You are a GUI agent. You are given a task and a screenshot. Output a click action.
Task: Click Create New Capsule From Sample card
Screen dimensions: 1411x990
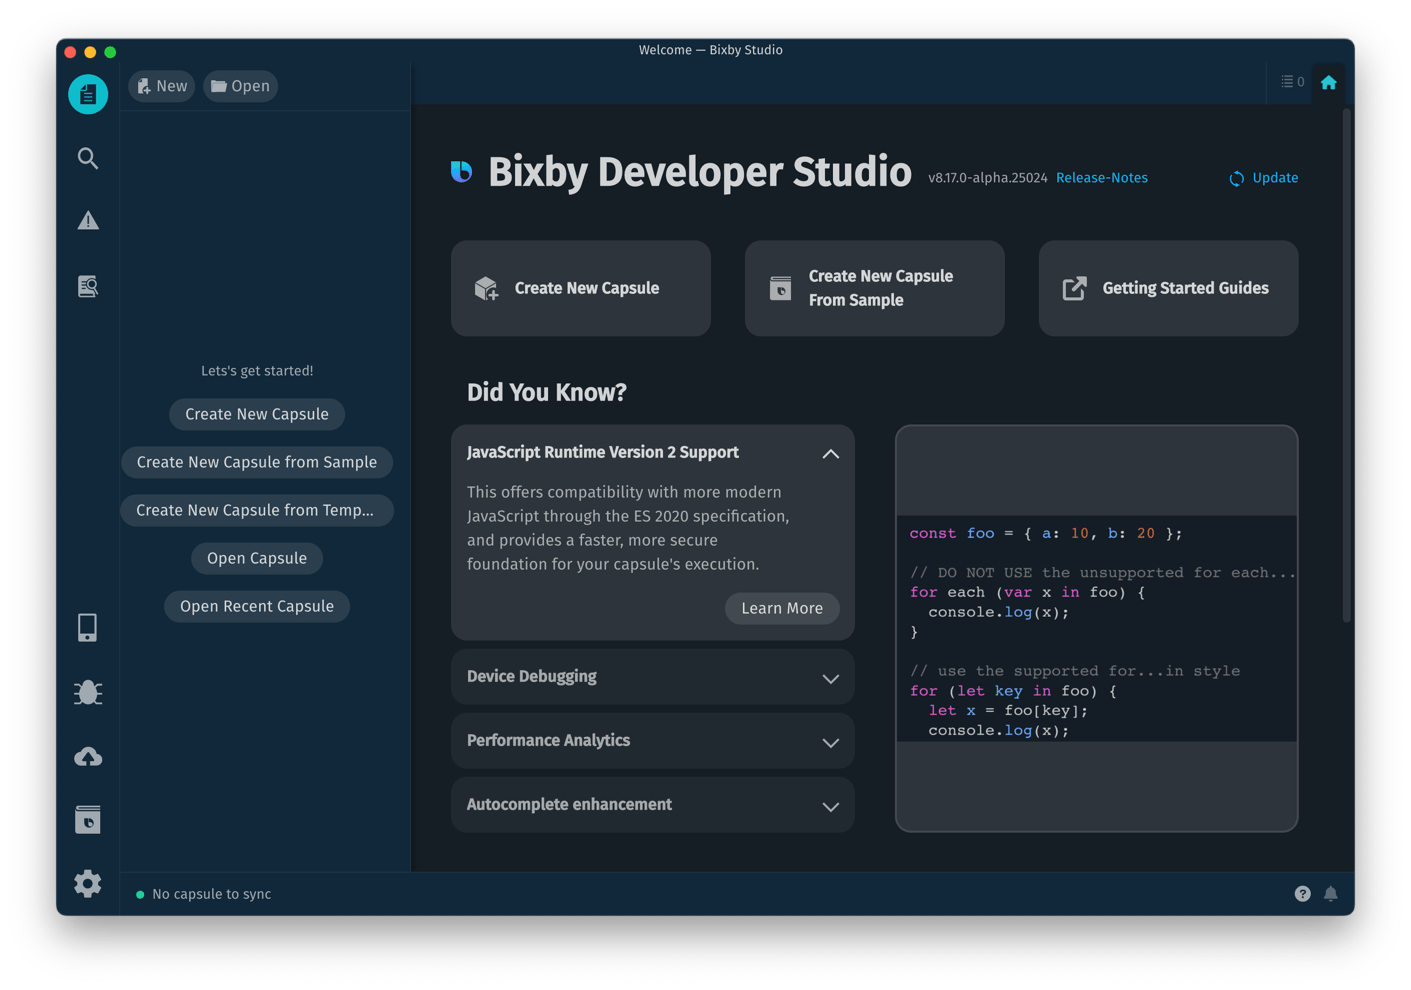(875, 288)
